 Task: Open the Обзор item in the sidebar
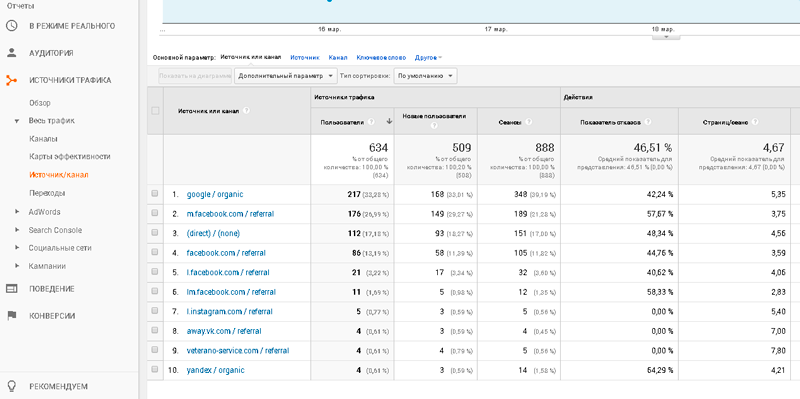[x=40, y=103]
